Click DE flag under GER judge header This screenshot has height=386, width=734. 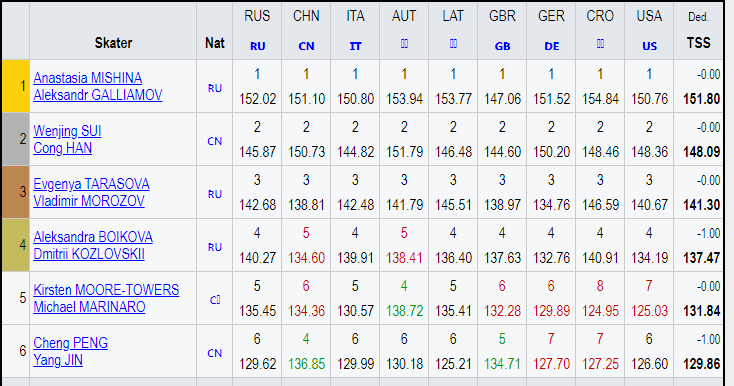tap(551, 46)
